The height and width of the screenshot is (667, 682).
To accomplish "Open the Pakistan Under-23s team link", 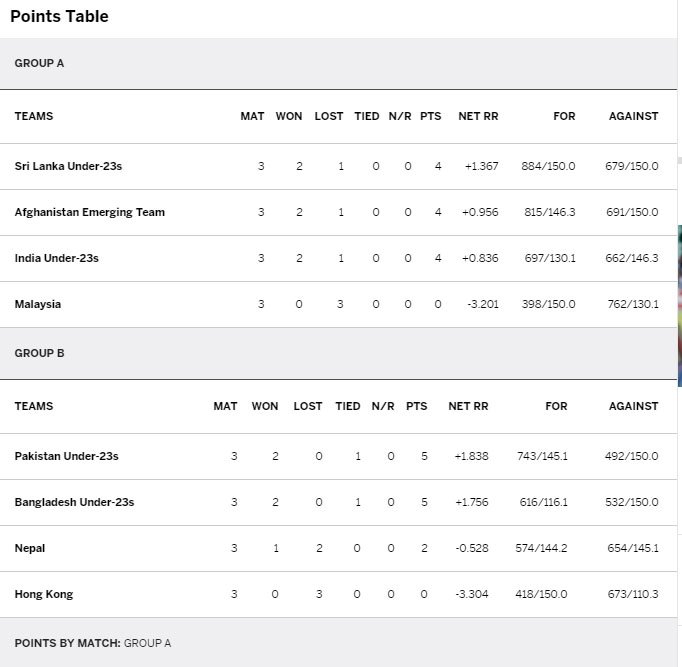I will click(67, 456).
